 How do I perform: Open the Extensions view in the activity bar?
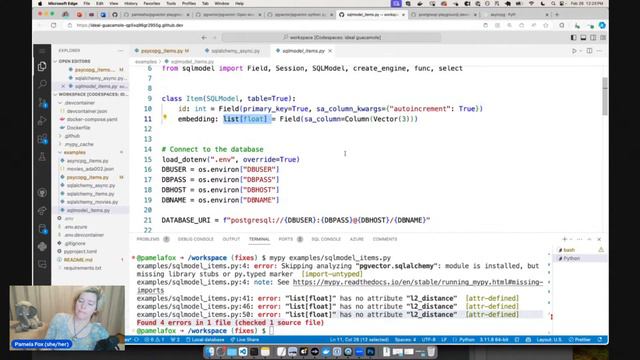(42, 139)
